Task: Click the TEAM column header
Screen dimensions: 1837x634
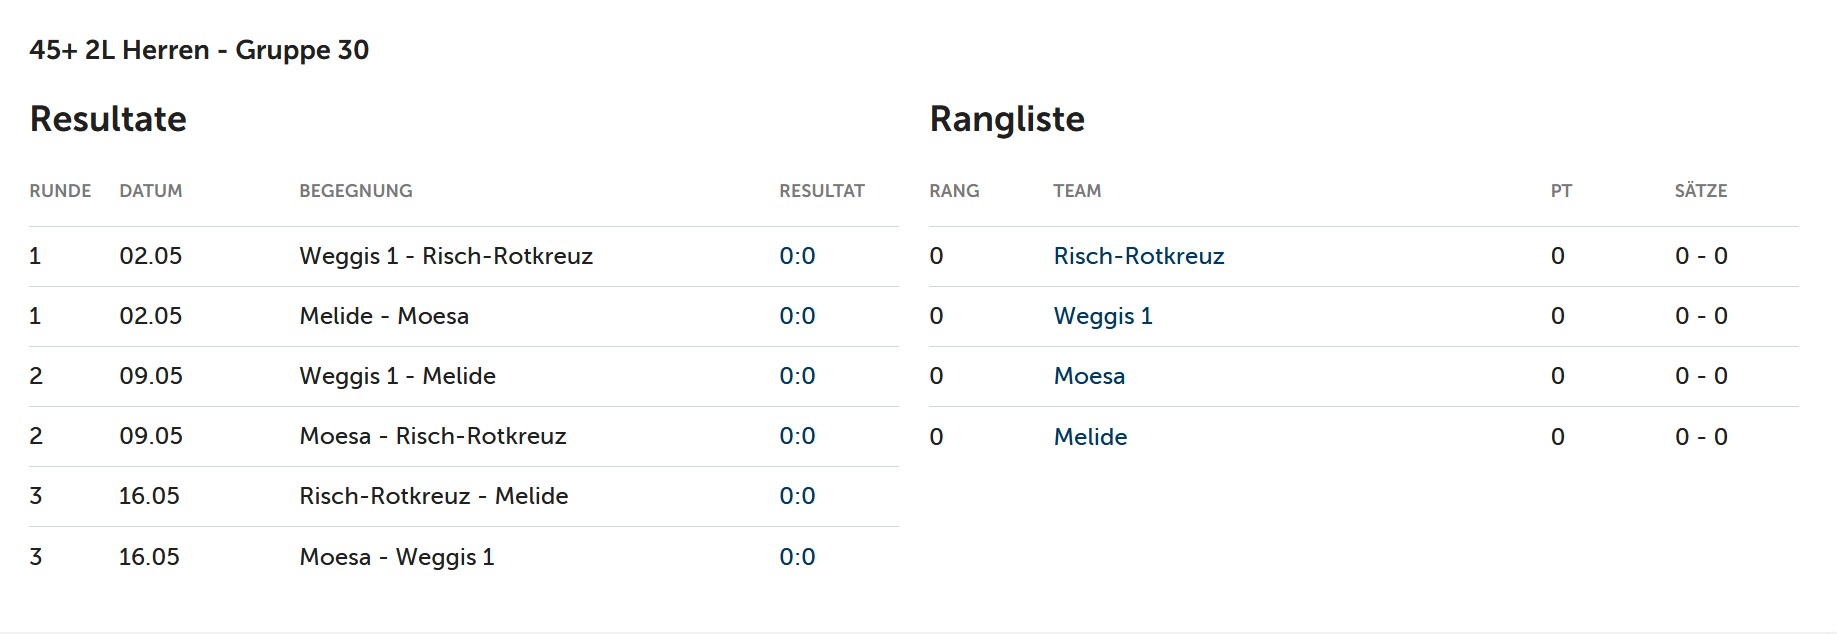Action: click(1077, 191)
